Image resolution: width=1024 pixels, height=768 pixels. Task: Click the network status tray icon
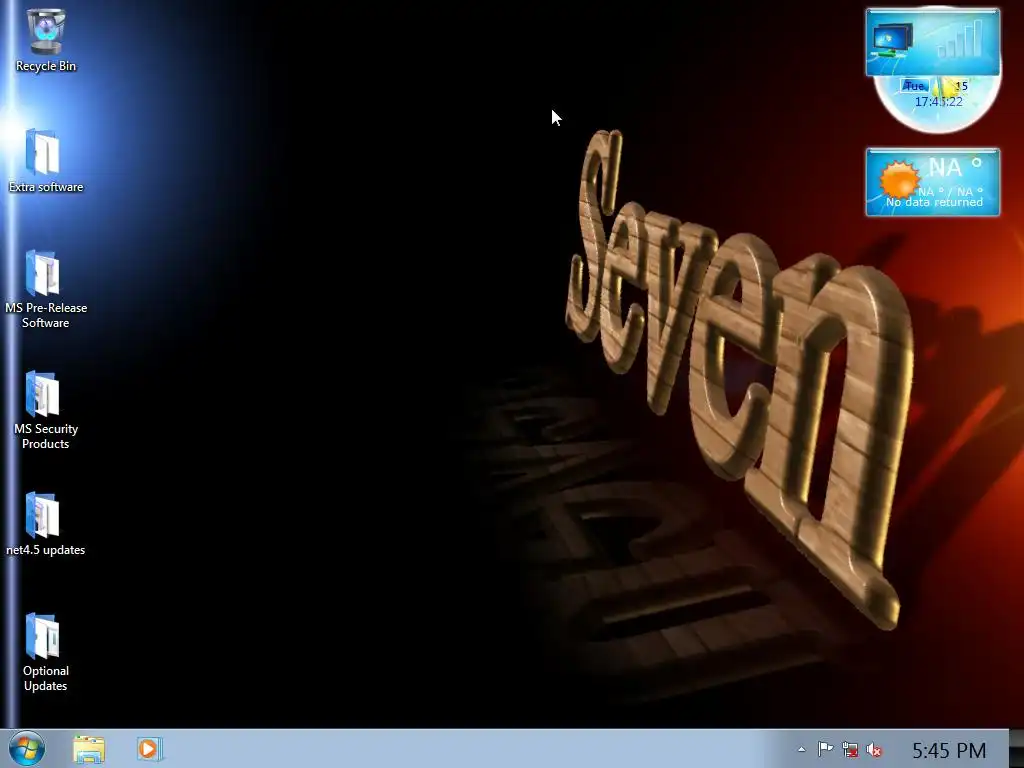(x=850, y=749)
